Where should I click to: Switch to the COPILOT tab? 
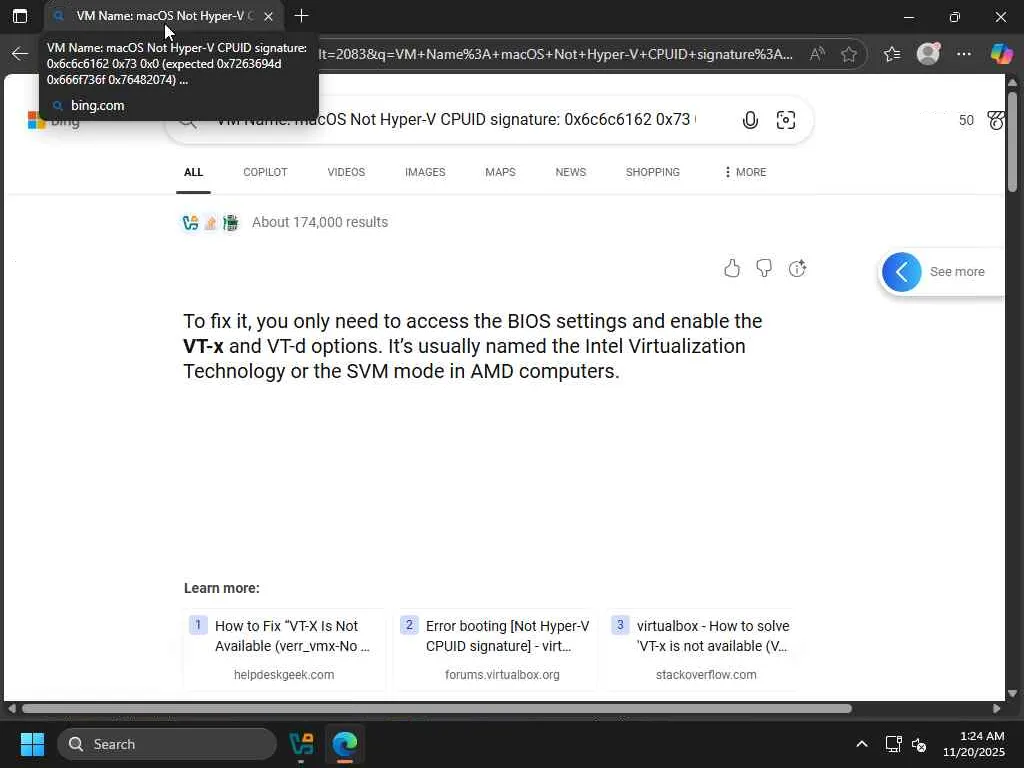(x=265, y=172)
